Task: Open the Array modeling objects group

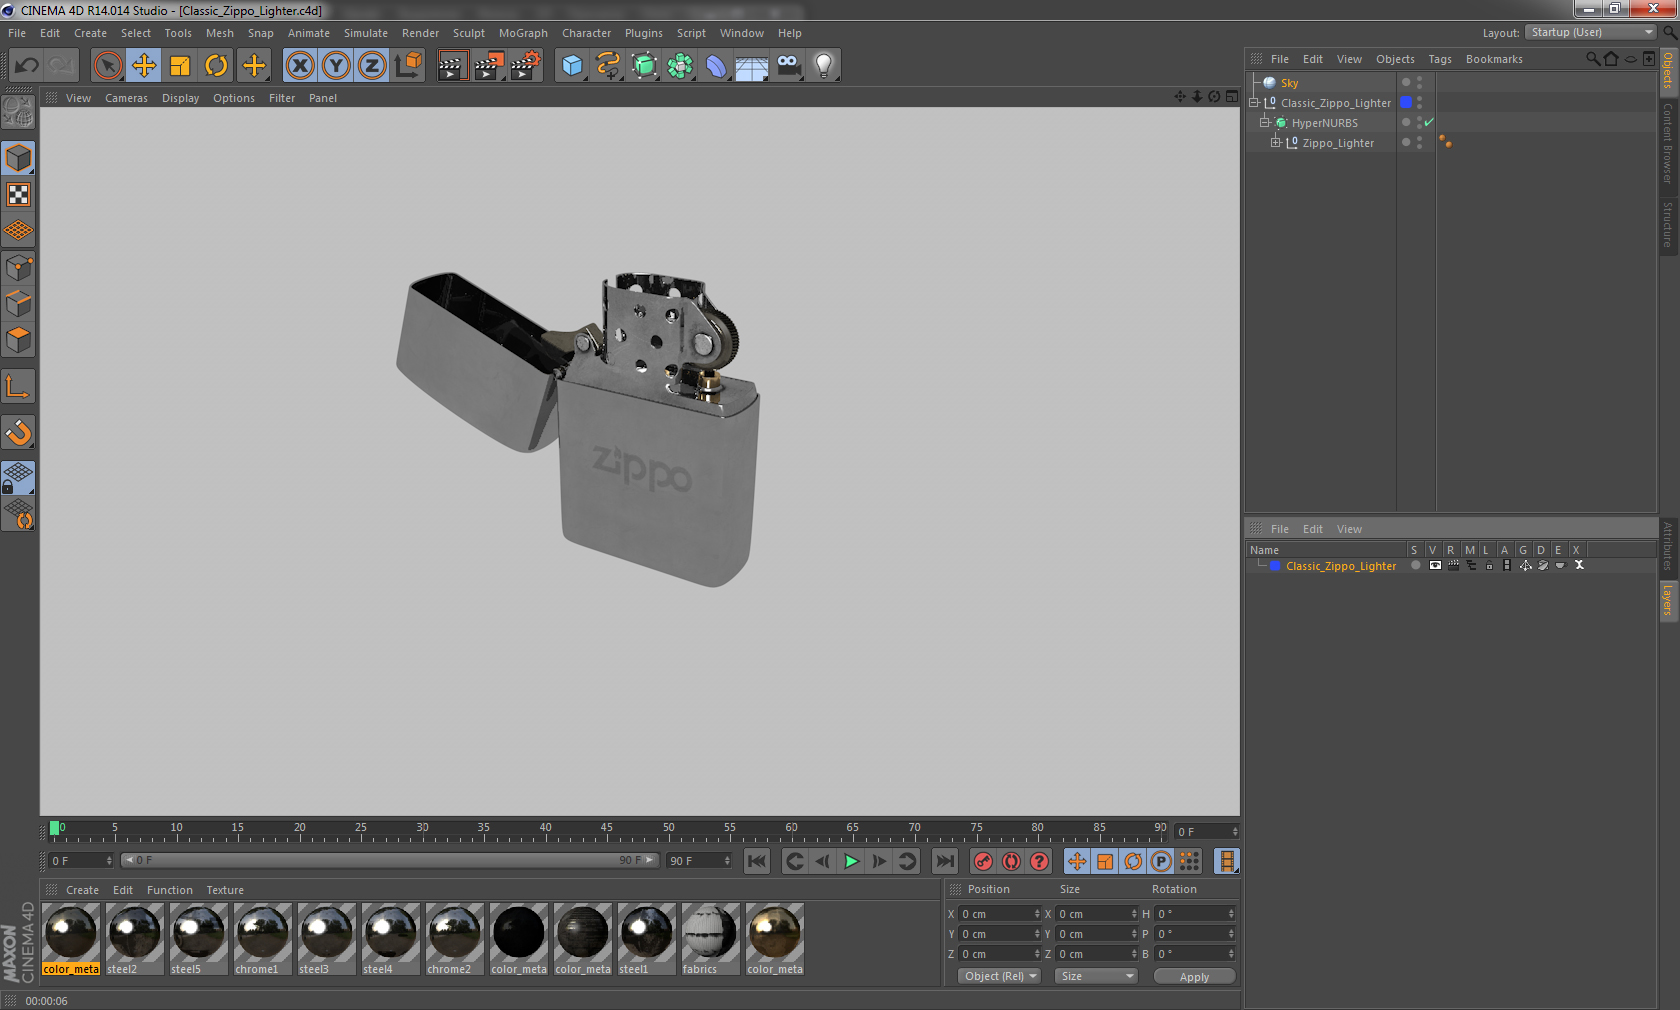Action: [x=680, y=66]
